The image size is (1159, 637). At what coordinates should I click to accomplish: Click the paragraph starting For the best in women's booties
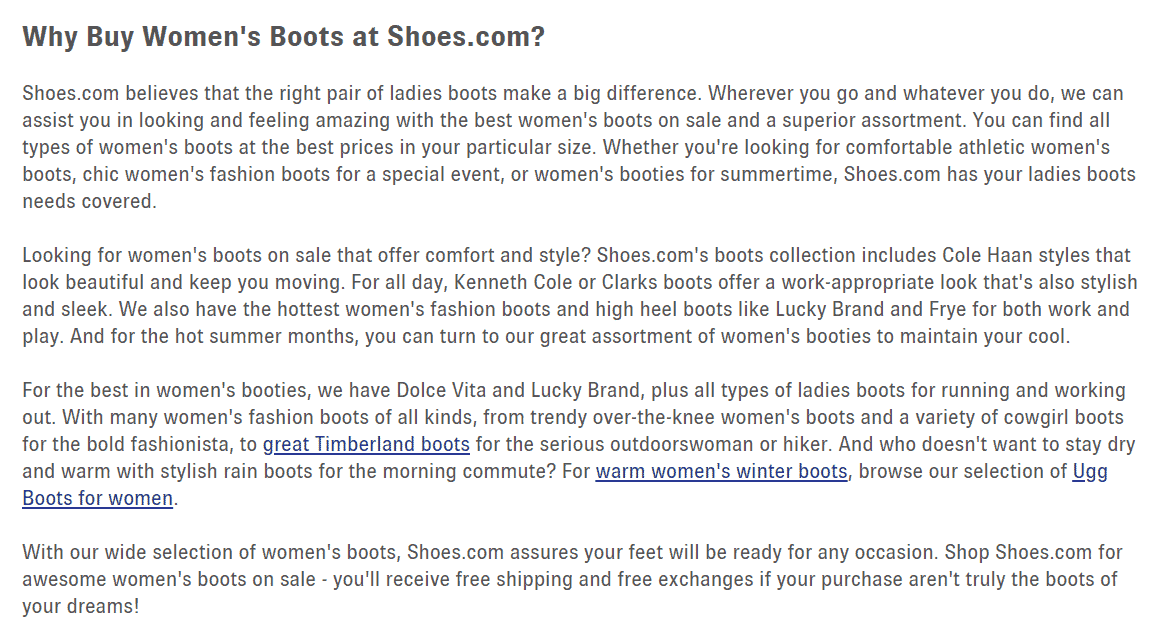pos(578,444)
